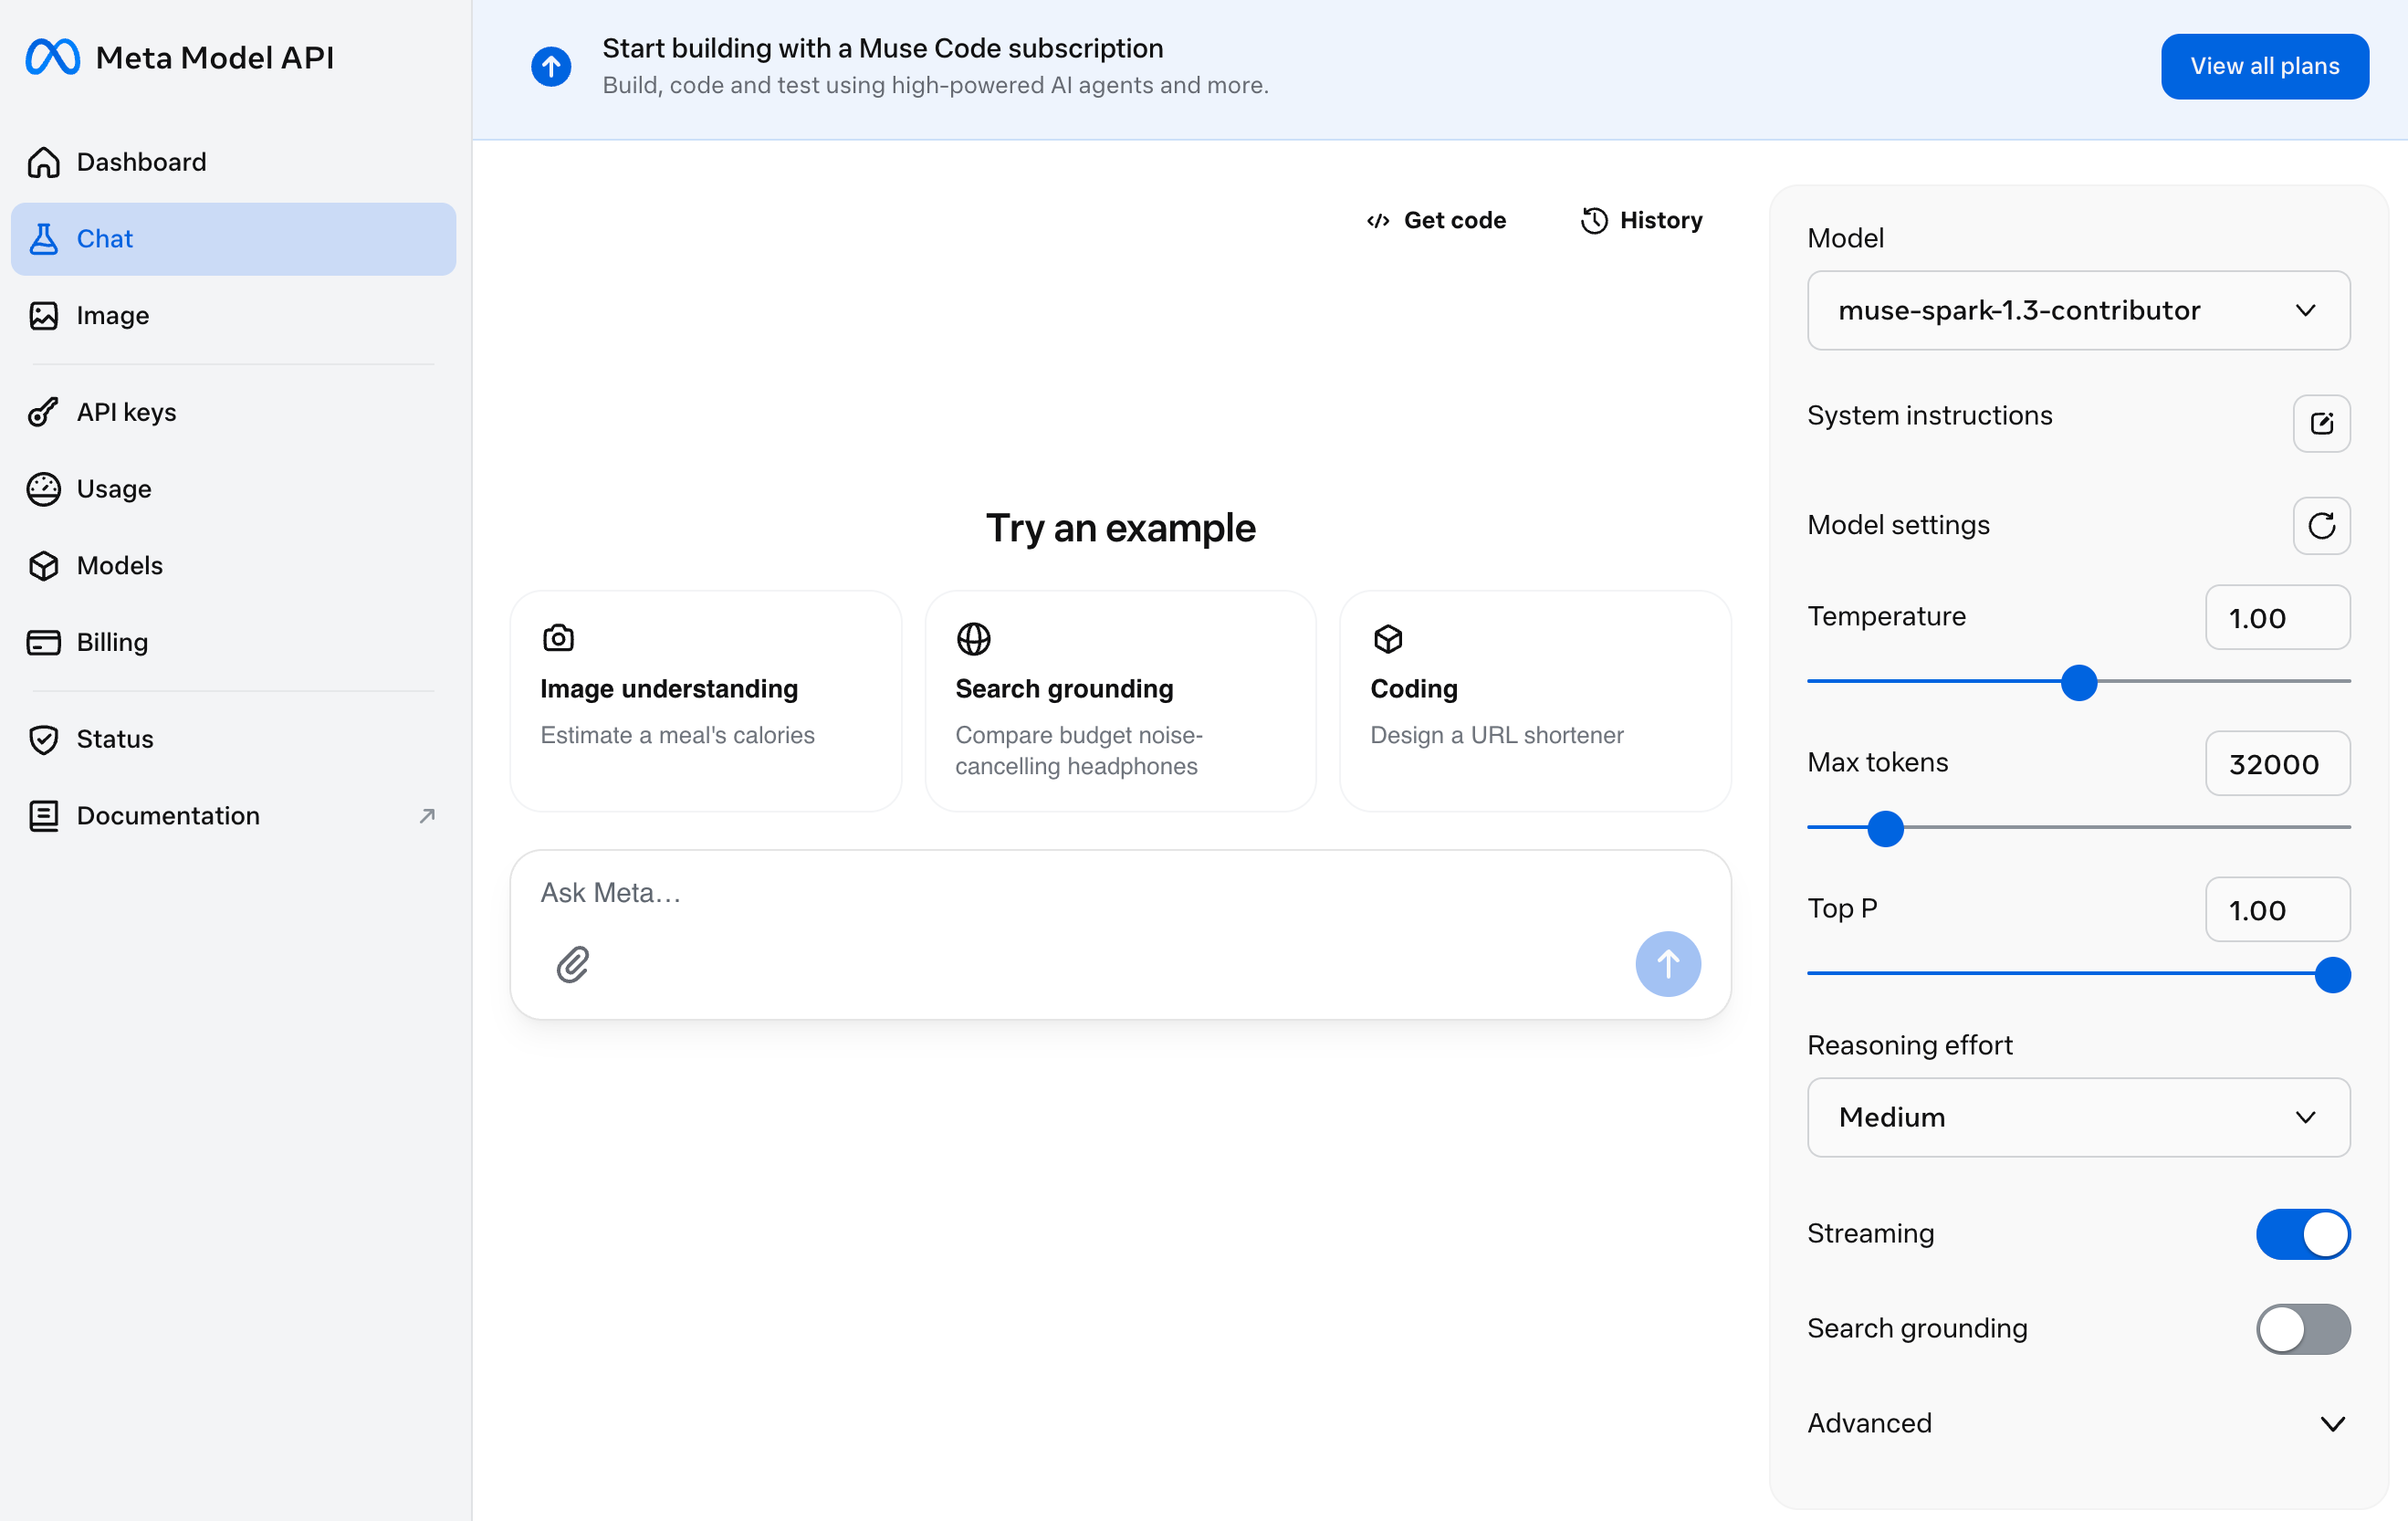Click the Ask Meta prompt input
The height and width of the screenshot is (1521, 2408).
tap(1120, 894)
